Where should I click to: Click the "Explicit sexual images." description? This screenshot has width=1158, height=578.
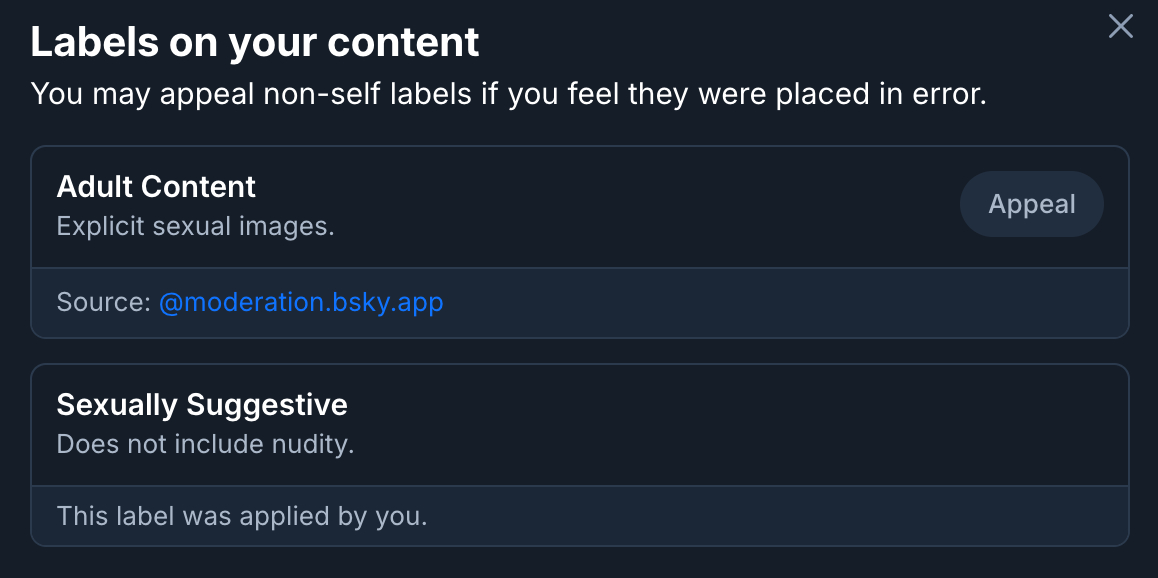tap(195, 226)
